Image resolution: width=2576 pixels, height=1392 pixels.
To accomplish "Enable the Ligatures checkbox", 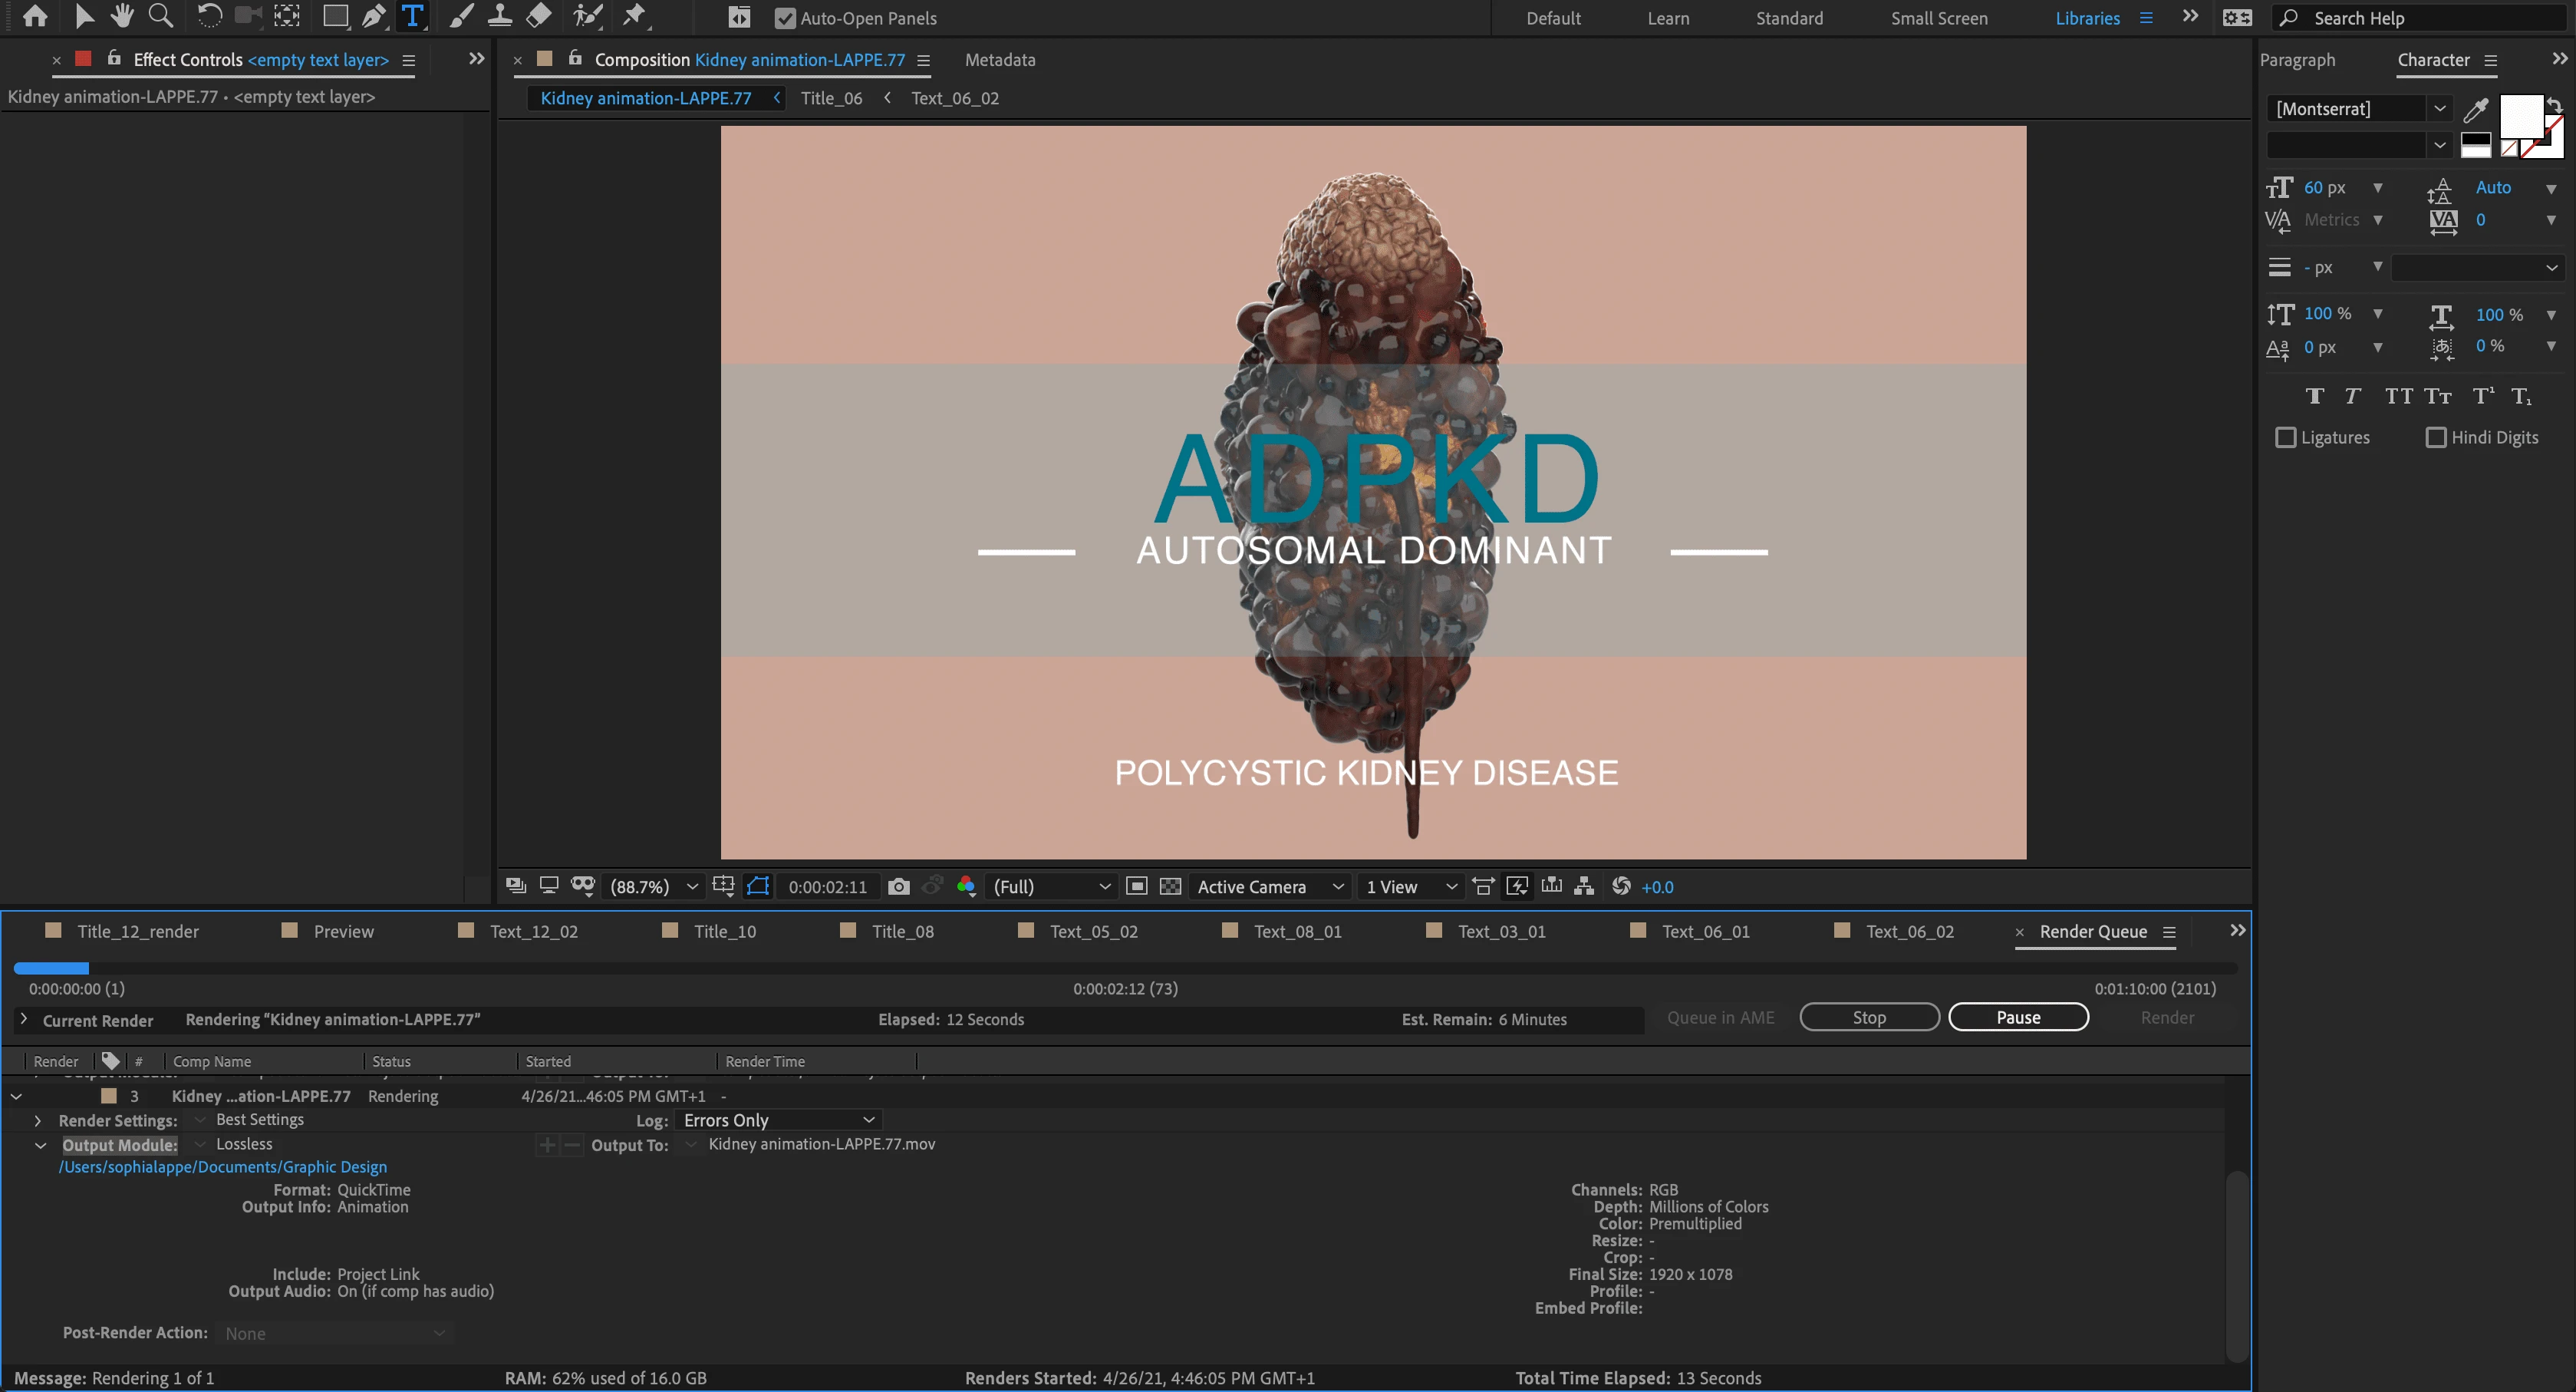I will (2285, 438).
